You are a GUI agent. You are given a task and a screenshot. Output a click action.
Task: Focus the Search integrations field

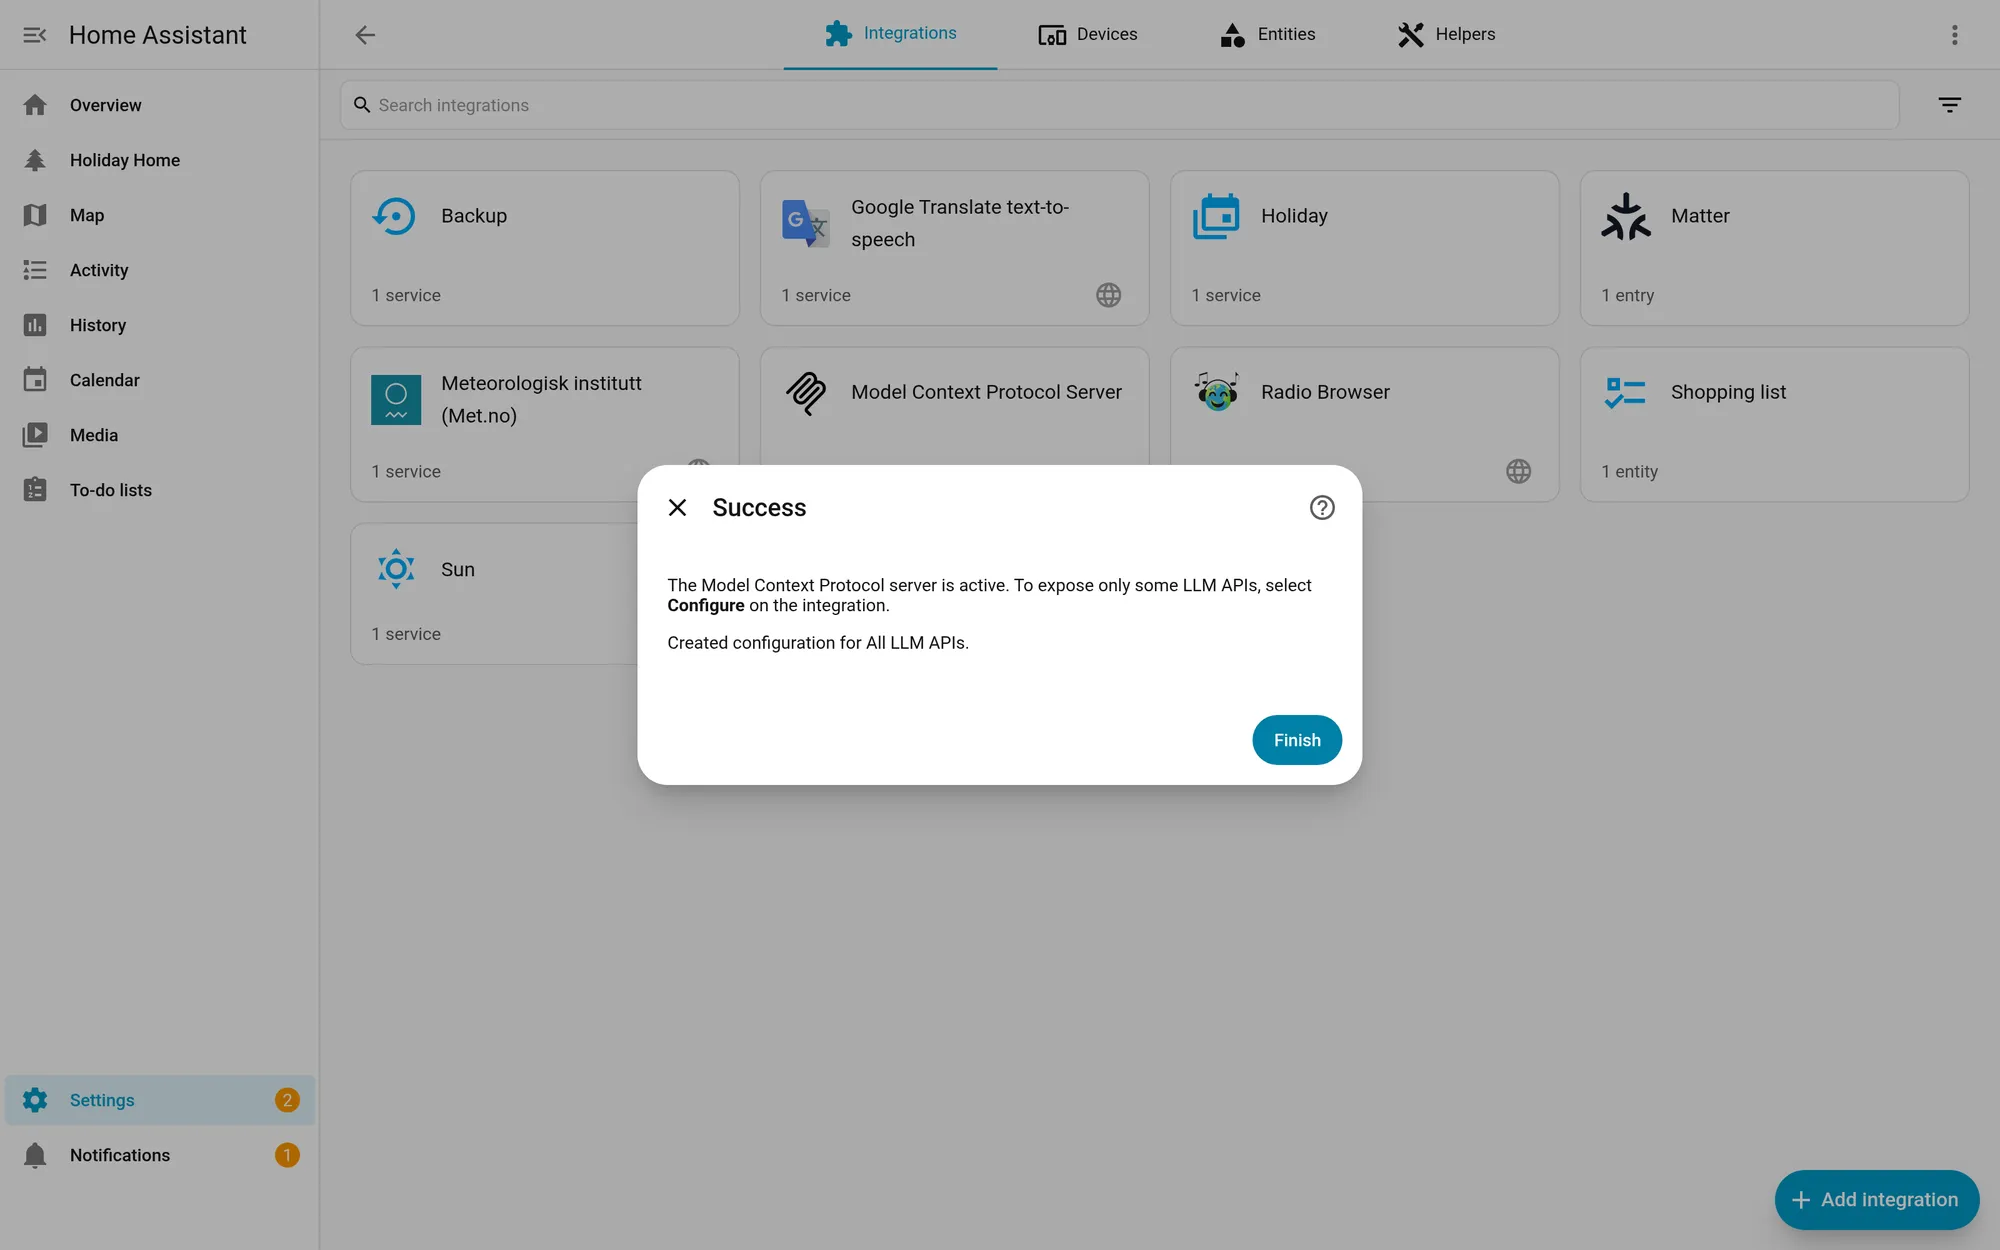pyautogui.click(x=1119, y=105)
